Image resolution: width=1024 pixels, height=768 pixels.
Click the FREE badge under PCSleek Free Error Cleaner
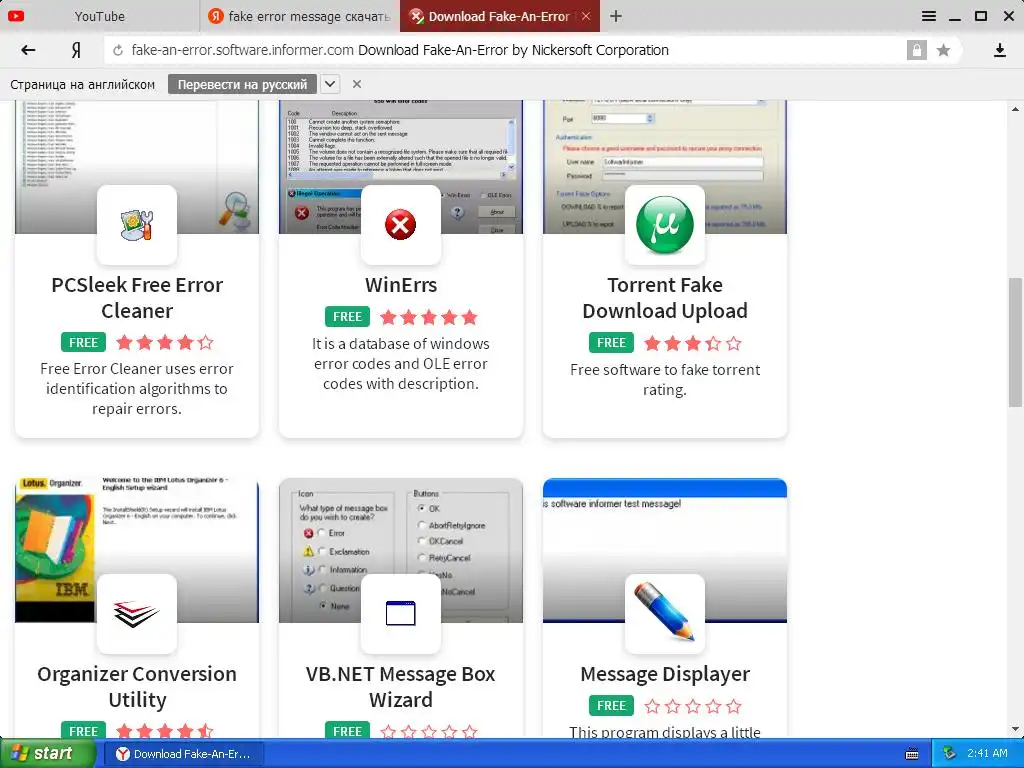click(84, 342)
